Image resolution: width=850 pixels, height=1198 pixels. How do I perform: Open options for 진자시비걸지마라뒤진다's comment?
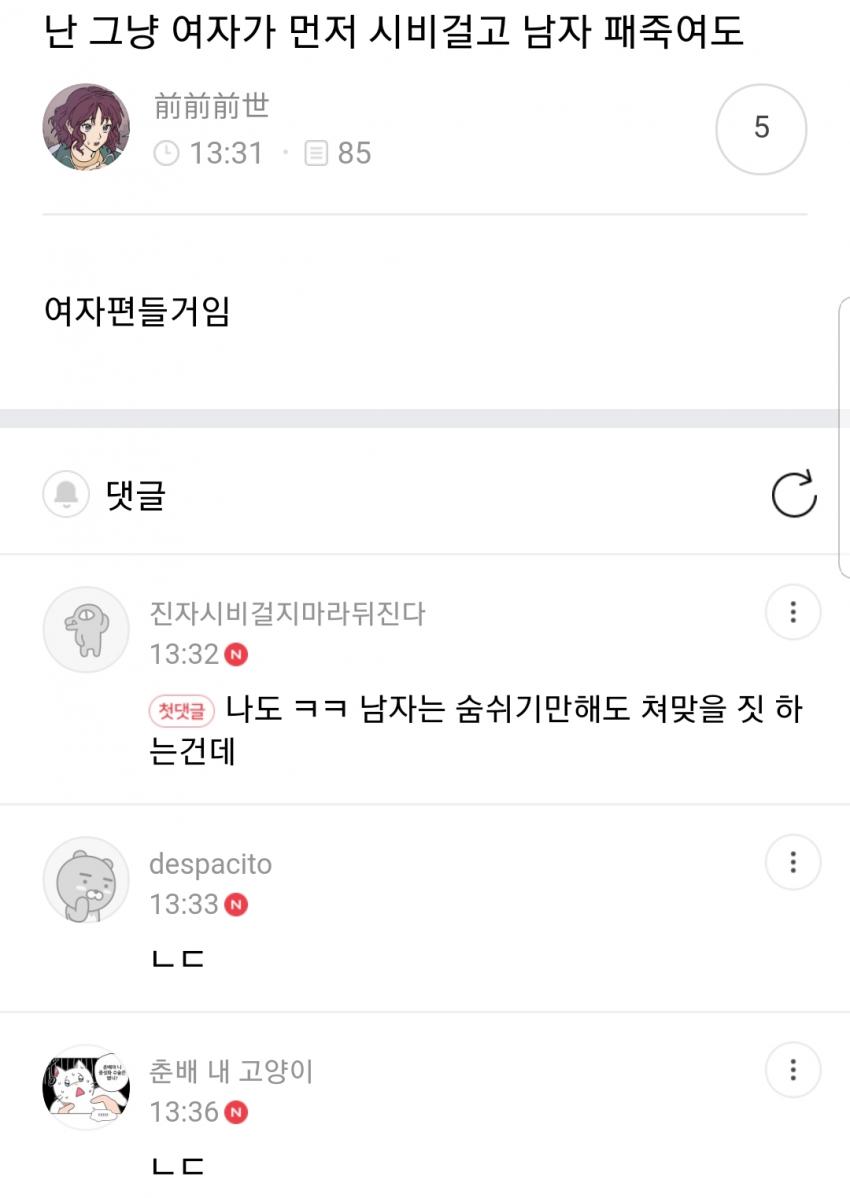[792, 612]
